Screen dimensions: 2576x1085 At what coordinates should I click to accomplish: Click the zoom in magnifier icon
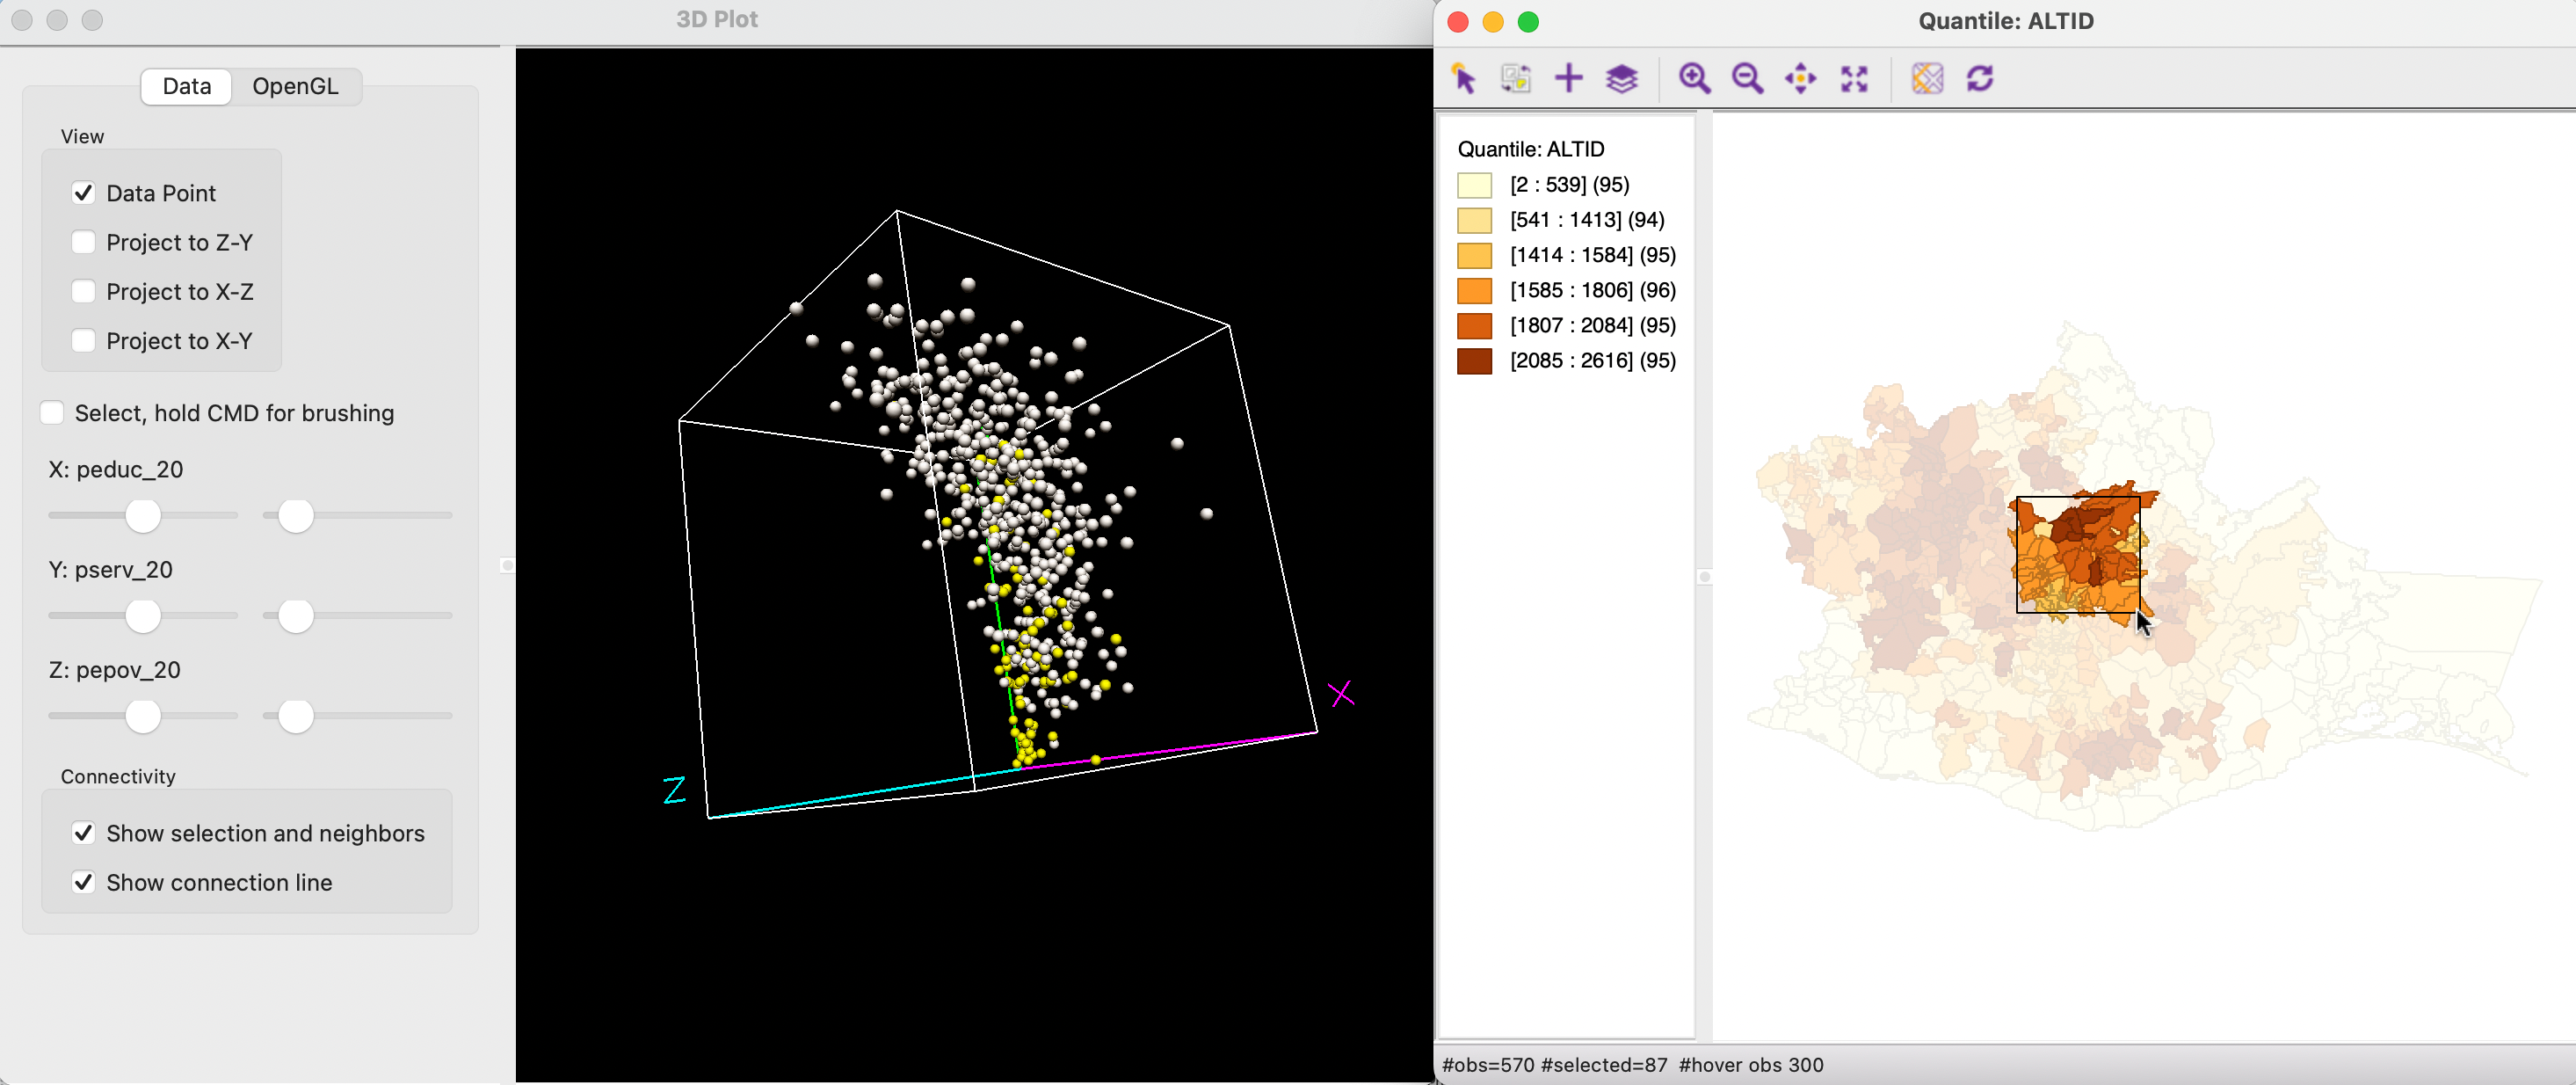coord(1692,77)
